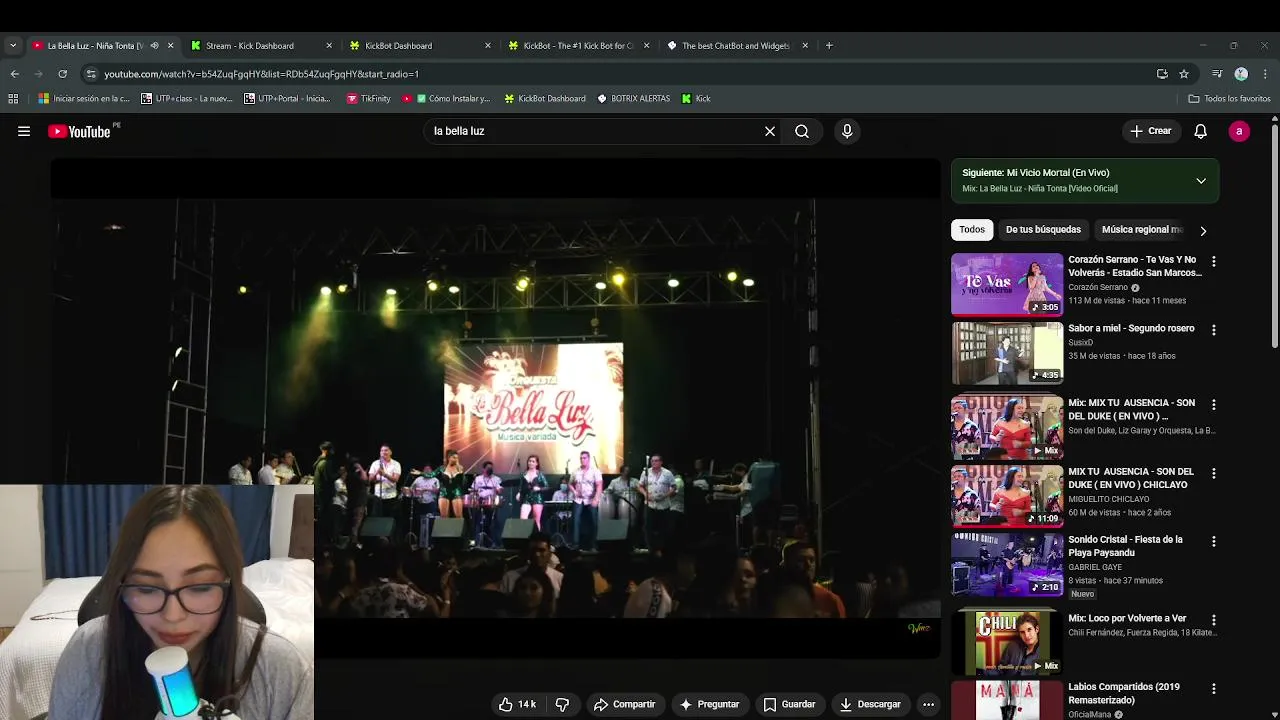
Task: Open Chrome media control icon
Action: pyautogui.click(x=1217, y=73)
